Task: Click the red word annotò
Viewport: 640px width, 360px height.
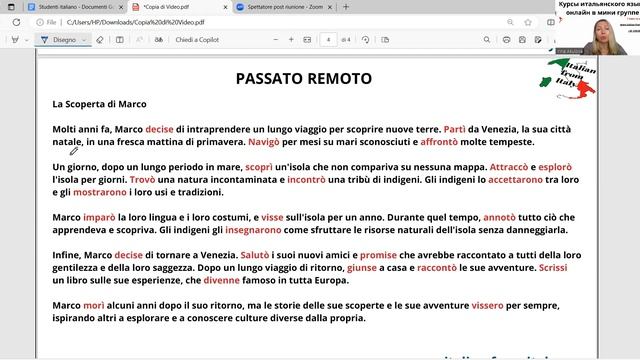Action: [499, 218]
